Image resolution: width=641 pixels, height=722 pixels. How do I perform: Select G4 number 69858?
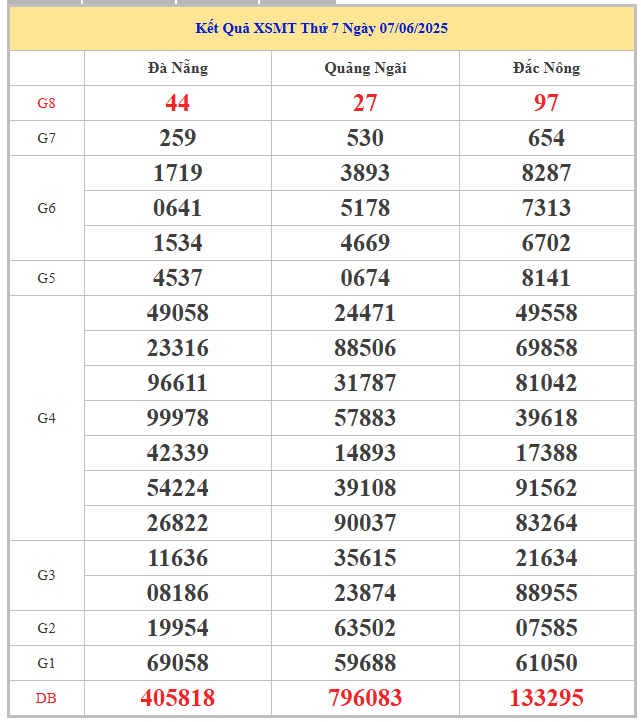tap(546, 348)
